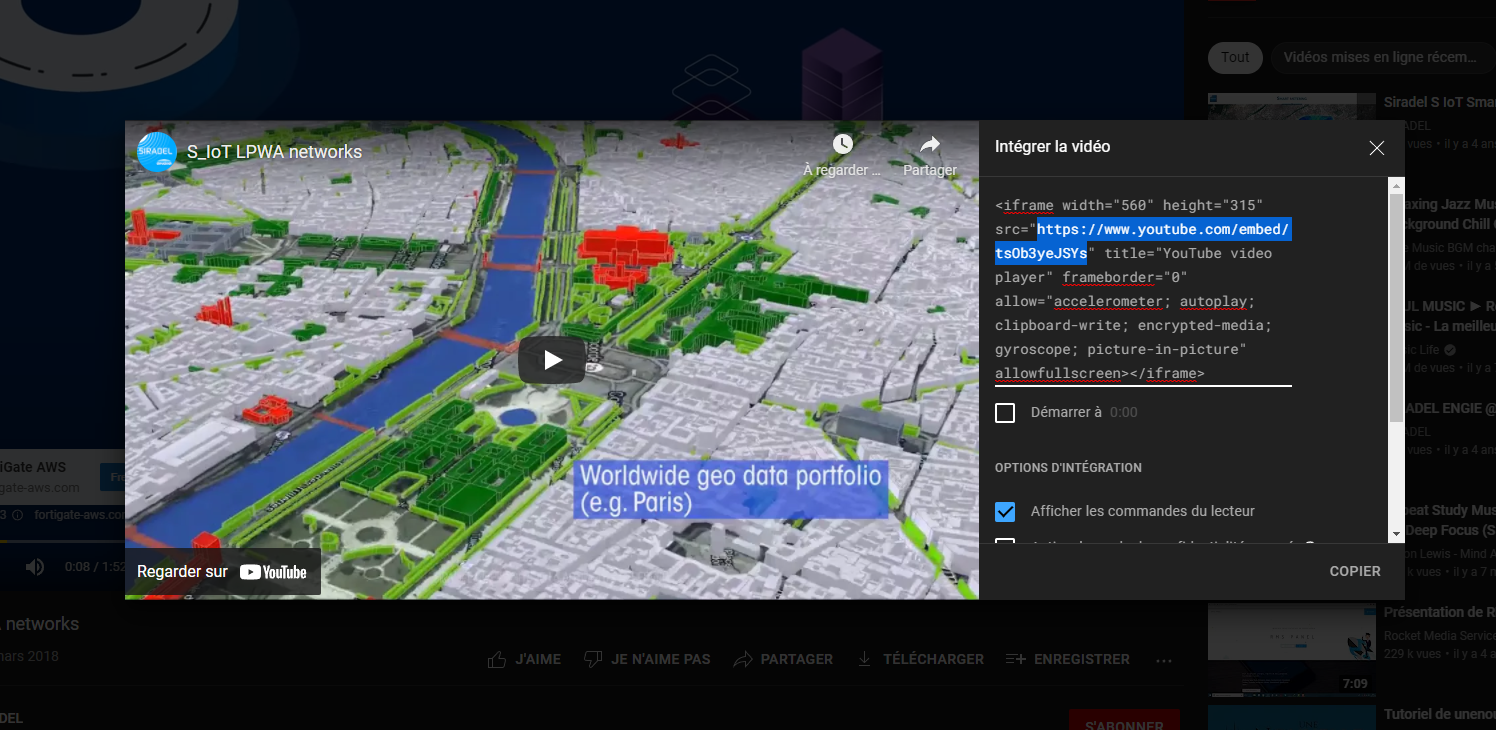1496x730 pixels.
Task: Dislike the video with JE N'AIME PAS
Action: pyautogui.click(x=646, y=659)
